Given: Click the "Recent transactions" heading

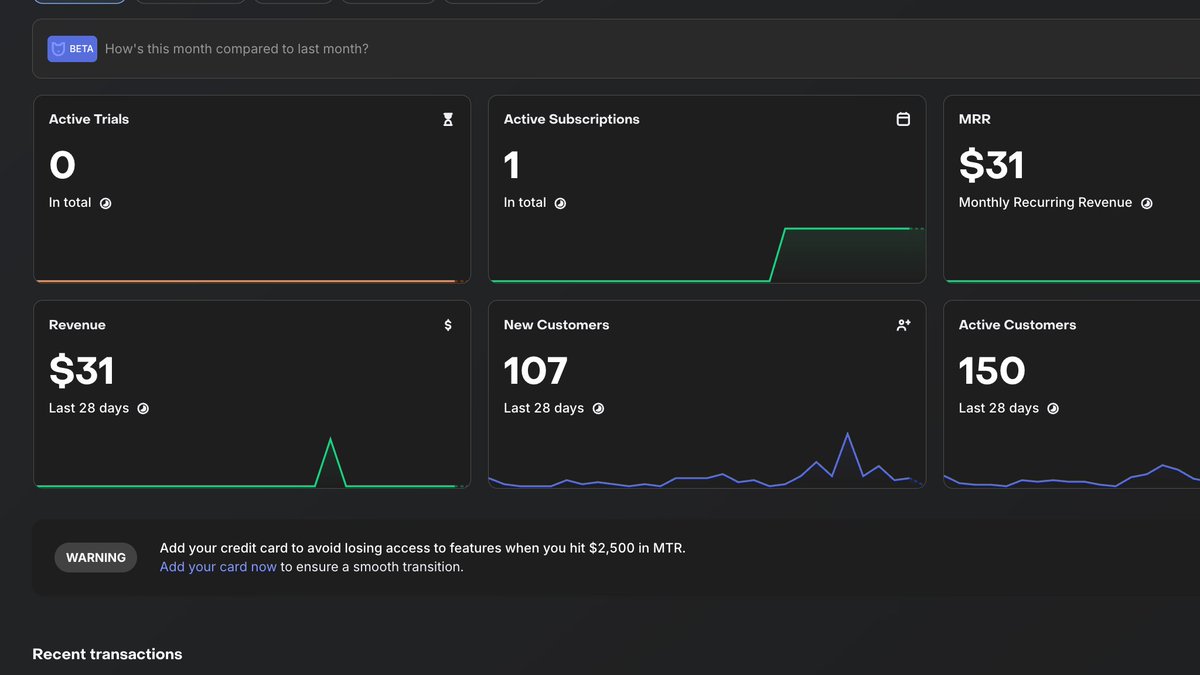Looking at the screenshot, I should 107,654.
